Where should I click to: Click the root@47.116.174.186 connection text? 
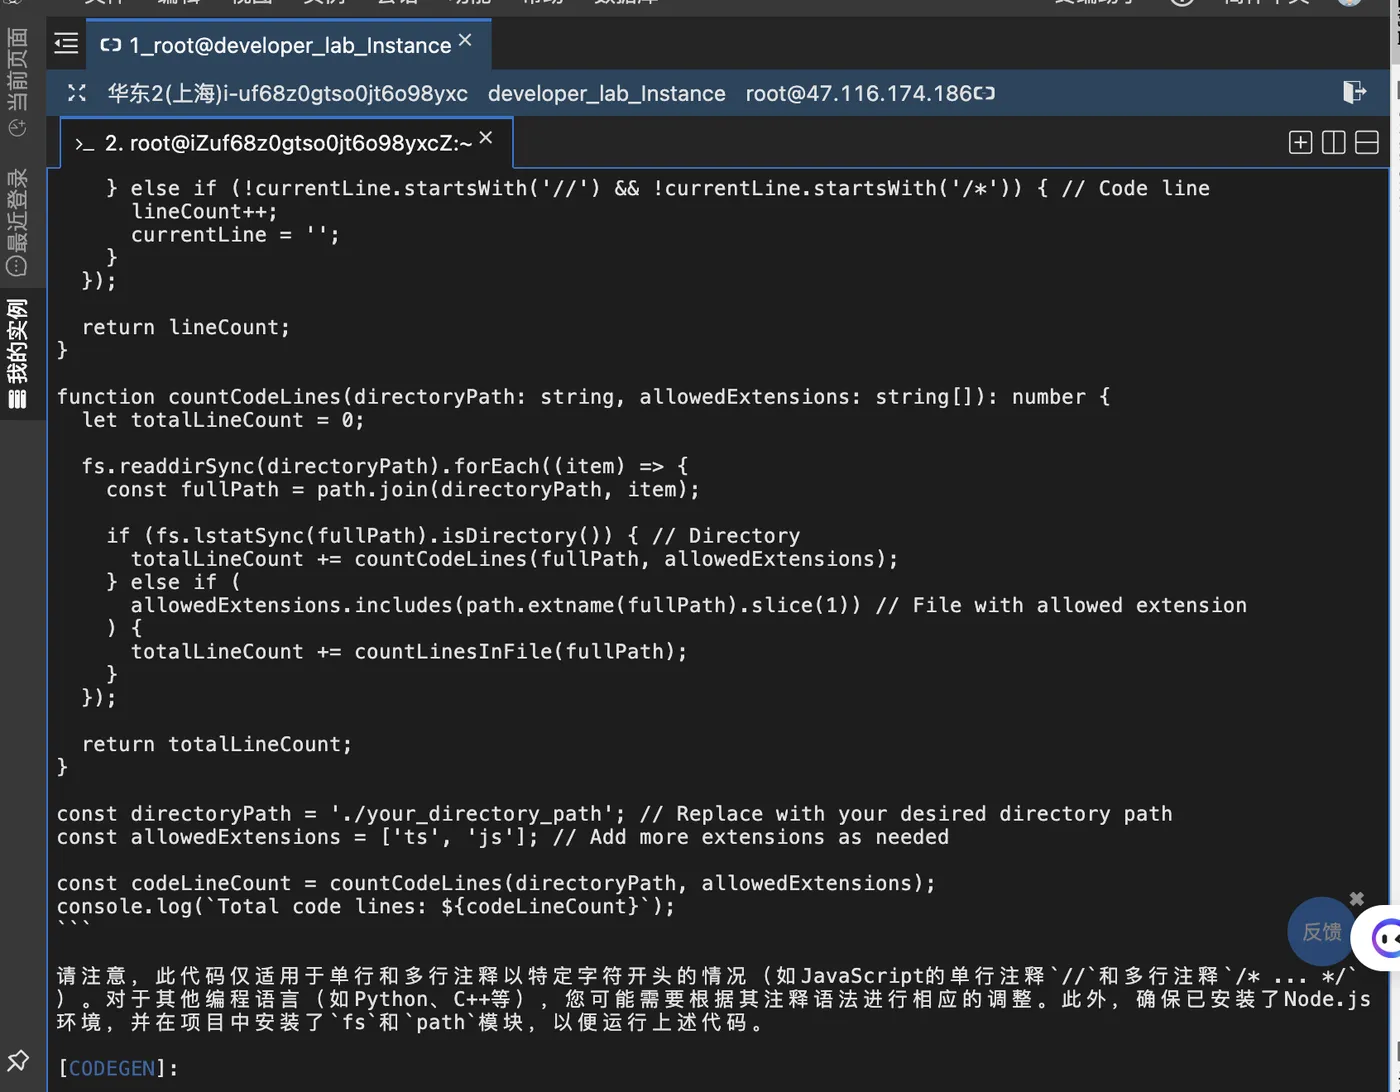pos(858,93)
